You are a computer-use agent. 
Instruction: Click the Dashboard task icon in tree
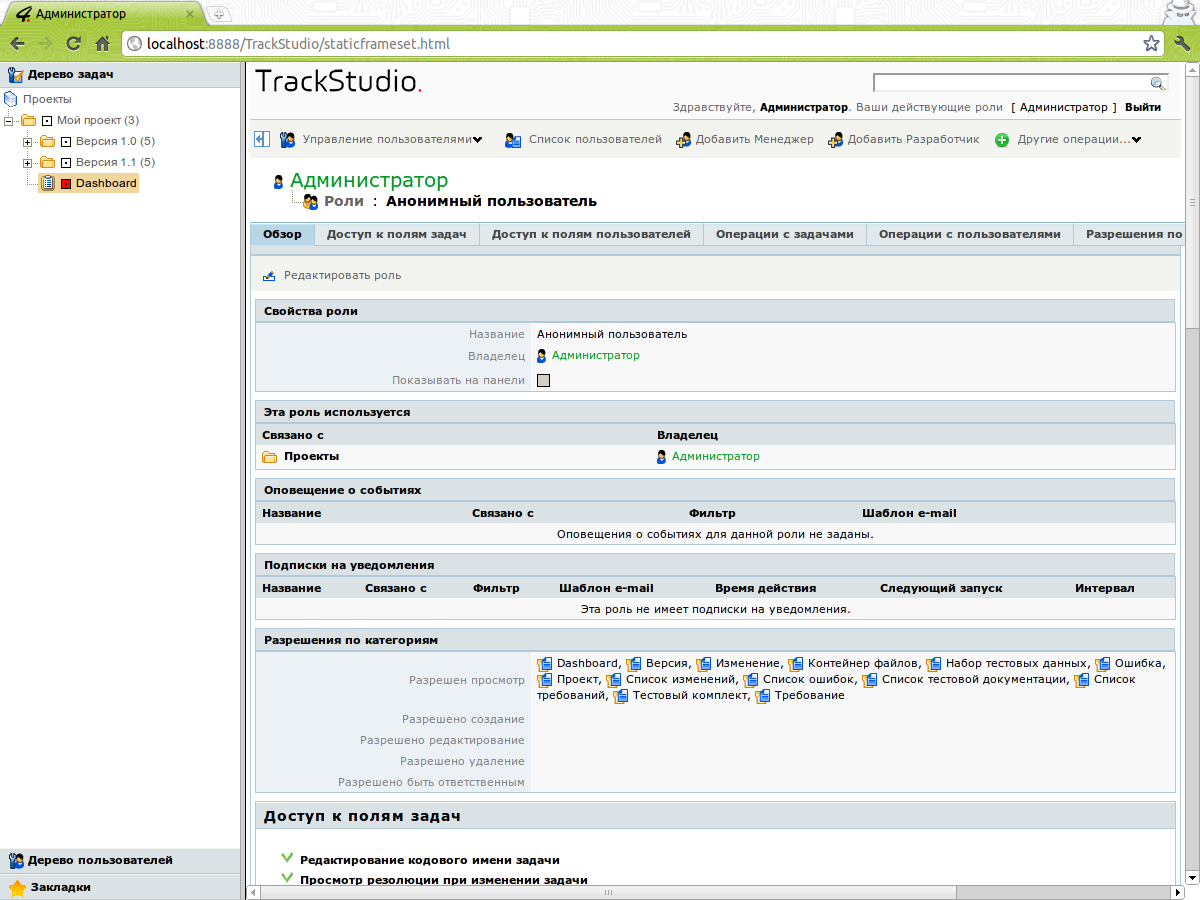47,184
